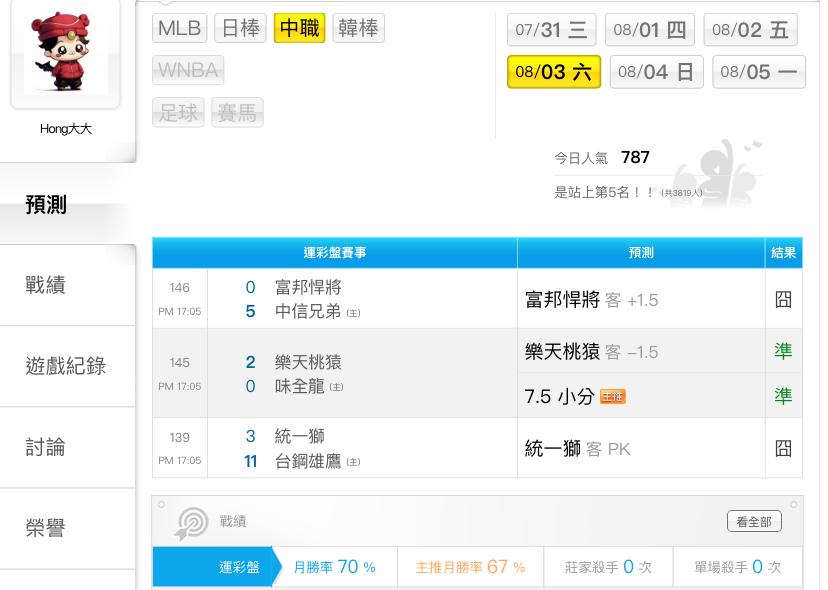The height and width of the screenshot is (590, 828).
Task: Select the WNBA league tab
Action: 188,70
